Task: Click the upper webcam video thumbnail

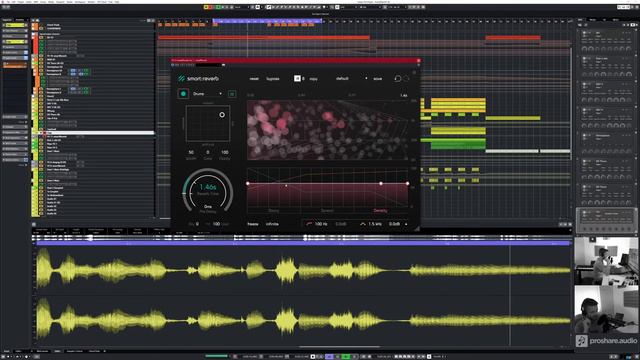Action: click(606, 261)
